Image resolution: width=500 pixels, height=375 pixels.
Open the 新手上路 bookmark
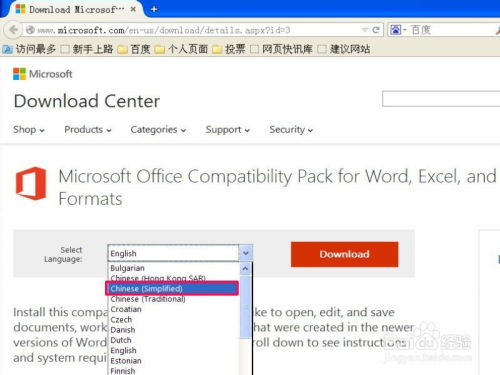point(87,49)
